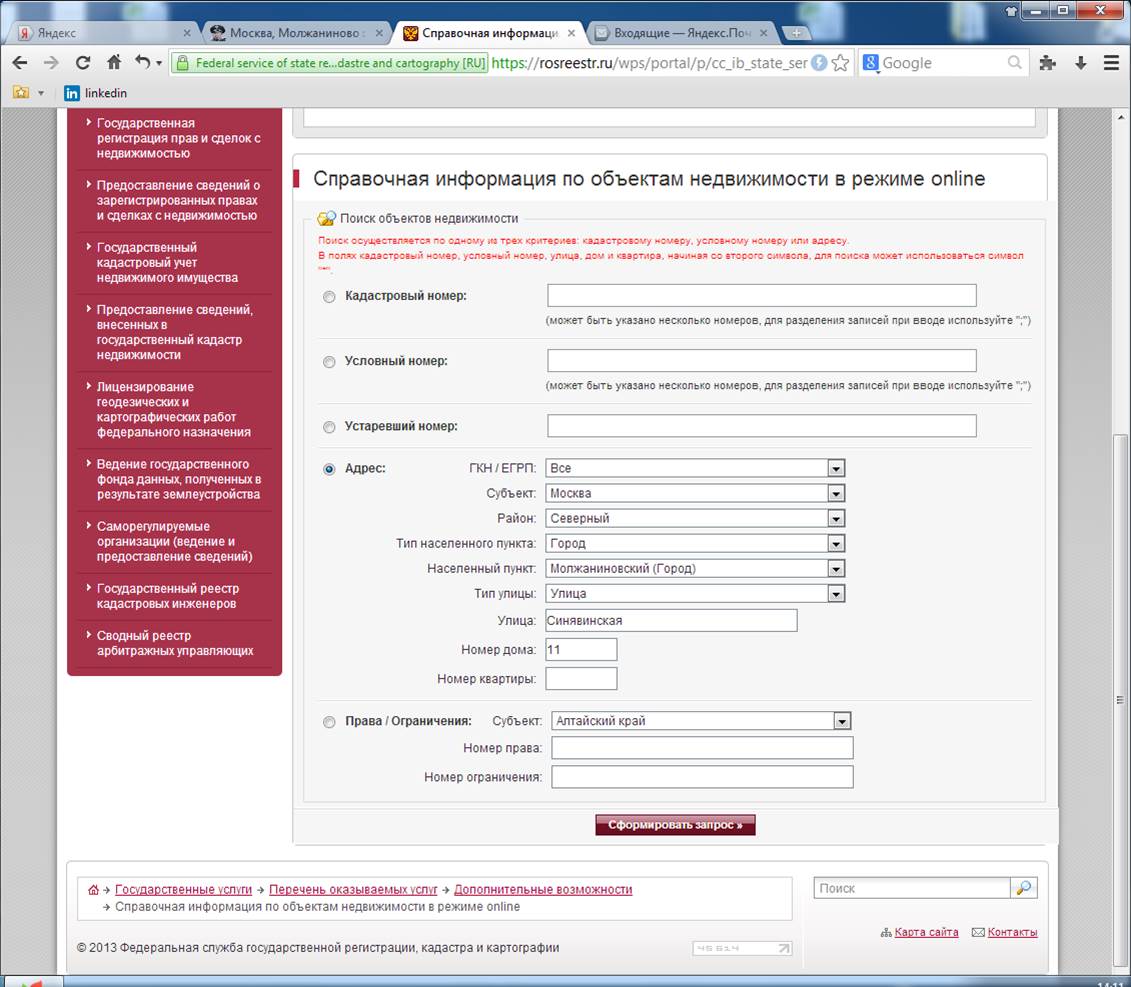
Task: Switch to the Яндекс tab
Action: [x=100, y=32]
